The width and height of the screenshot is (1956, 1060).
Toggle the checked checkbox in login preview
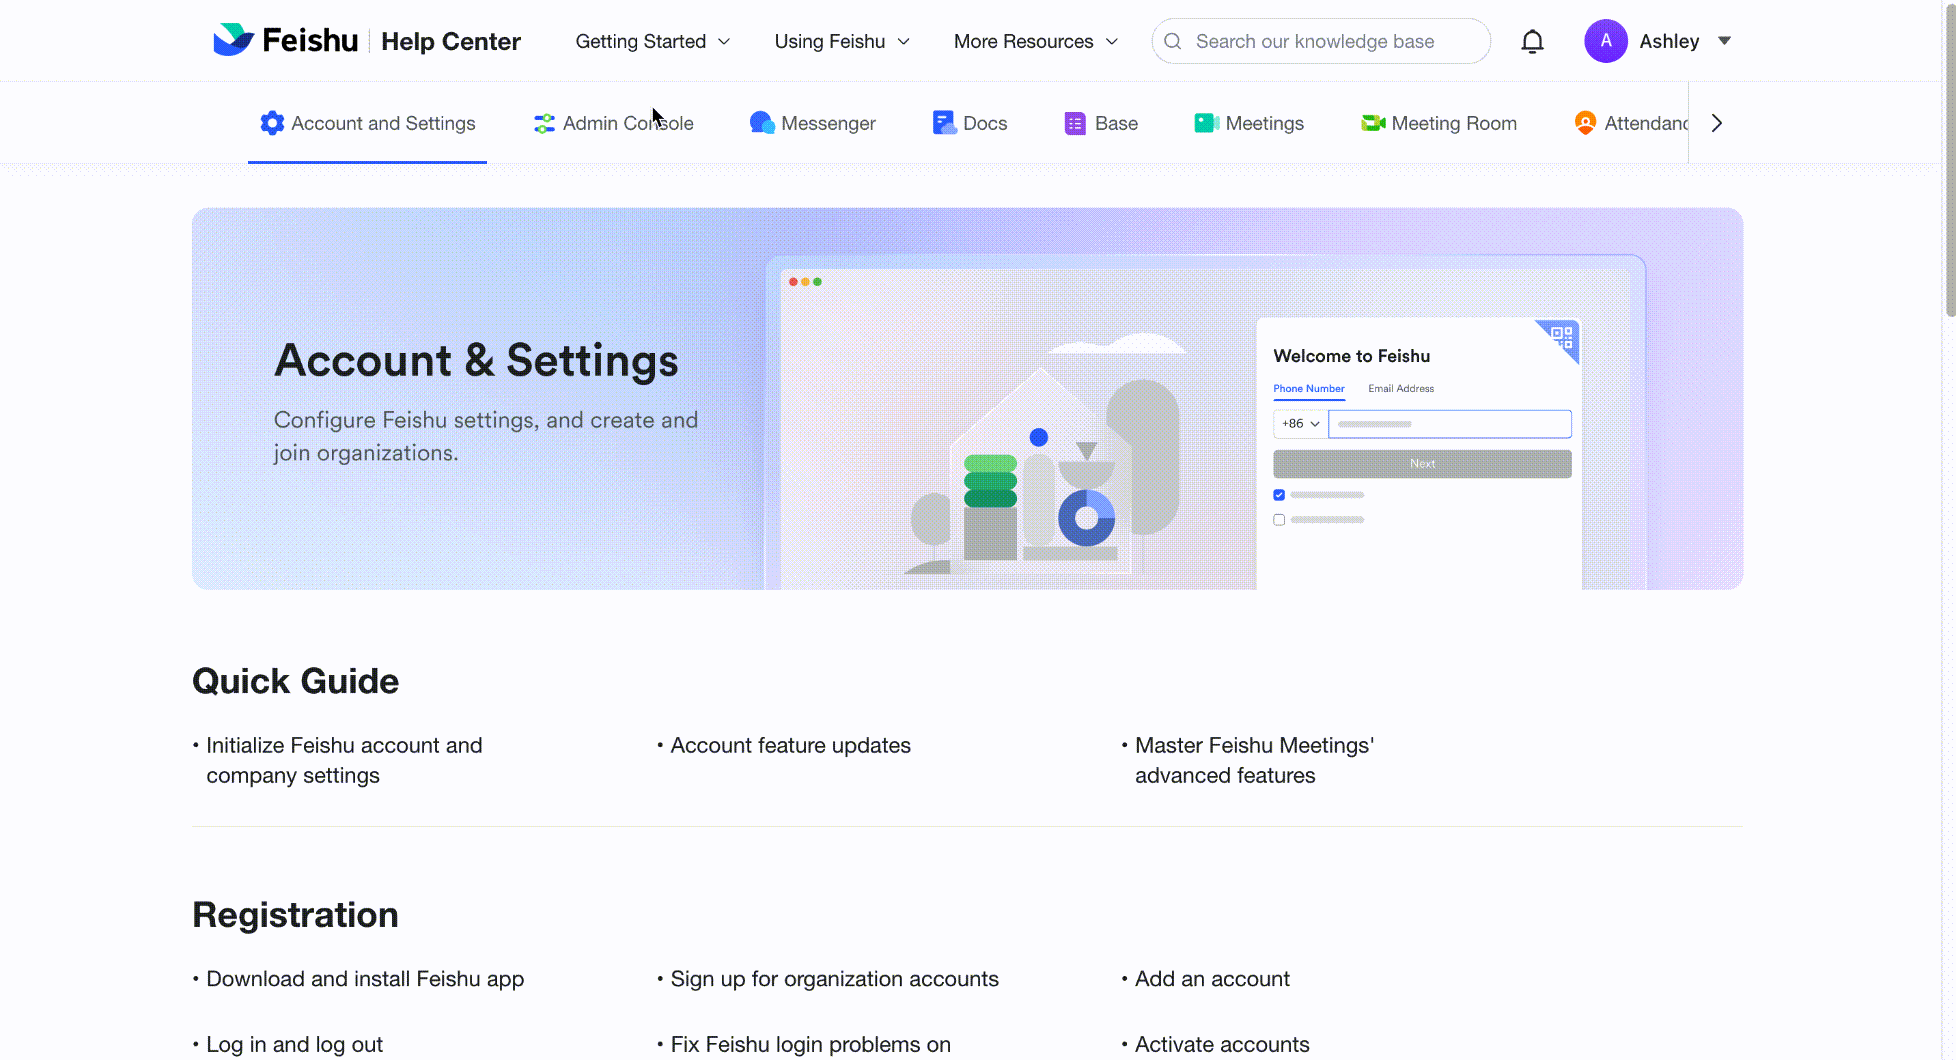pos(1279,495)
